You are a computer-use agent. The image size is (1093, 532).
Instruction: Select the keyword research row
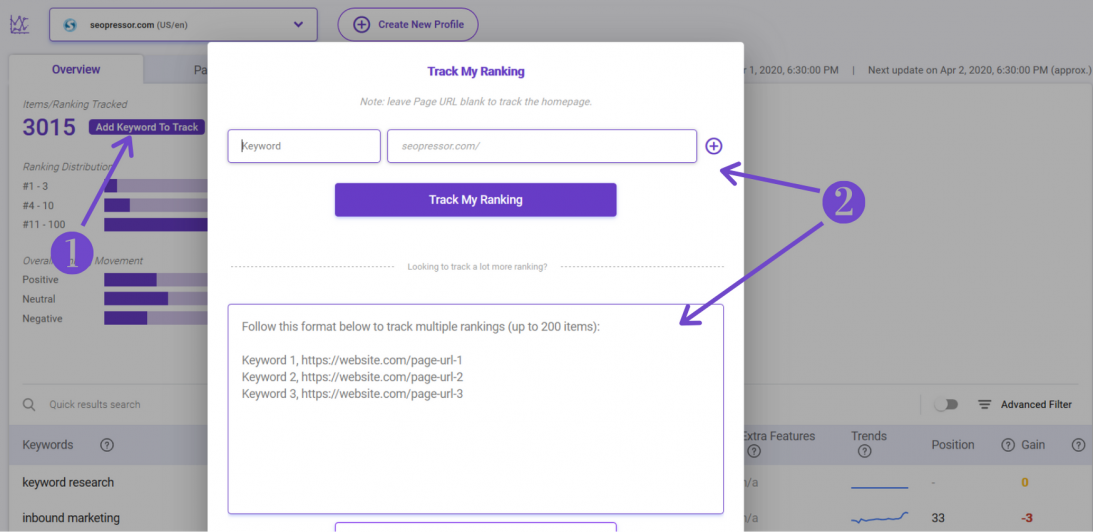click(x=68, y=482)
